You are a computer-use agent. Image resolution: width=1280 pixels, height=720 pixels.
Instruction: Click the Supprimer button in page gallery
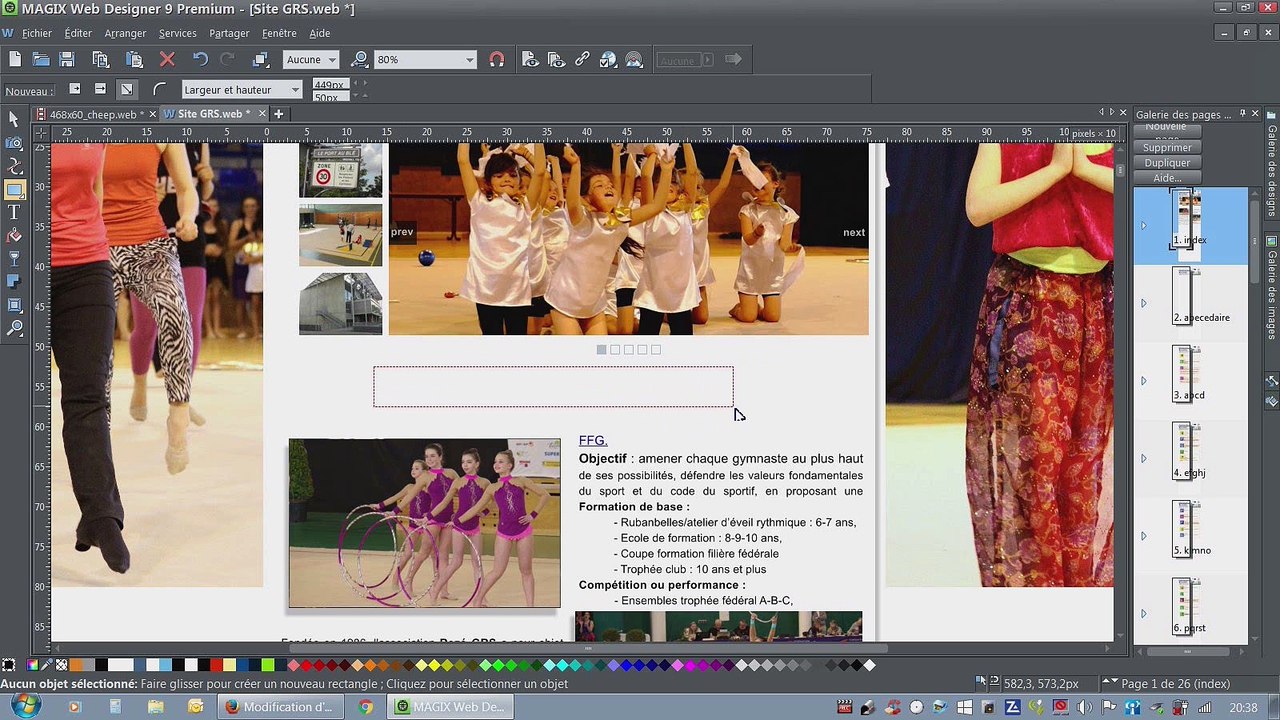(x=1167, y=148)
